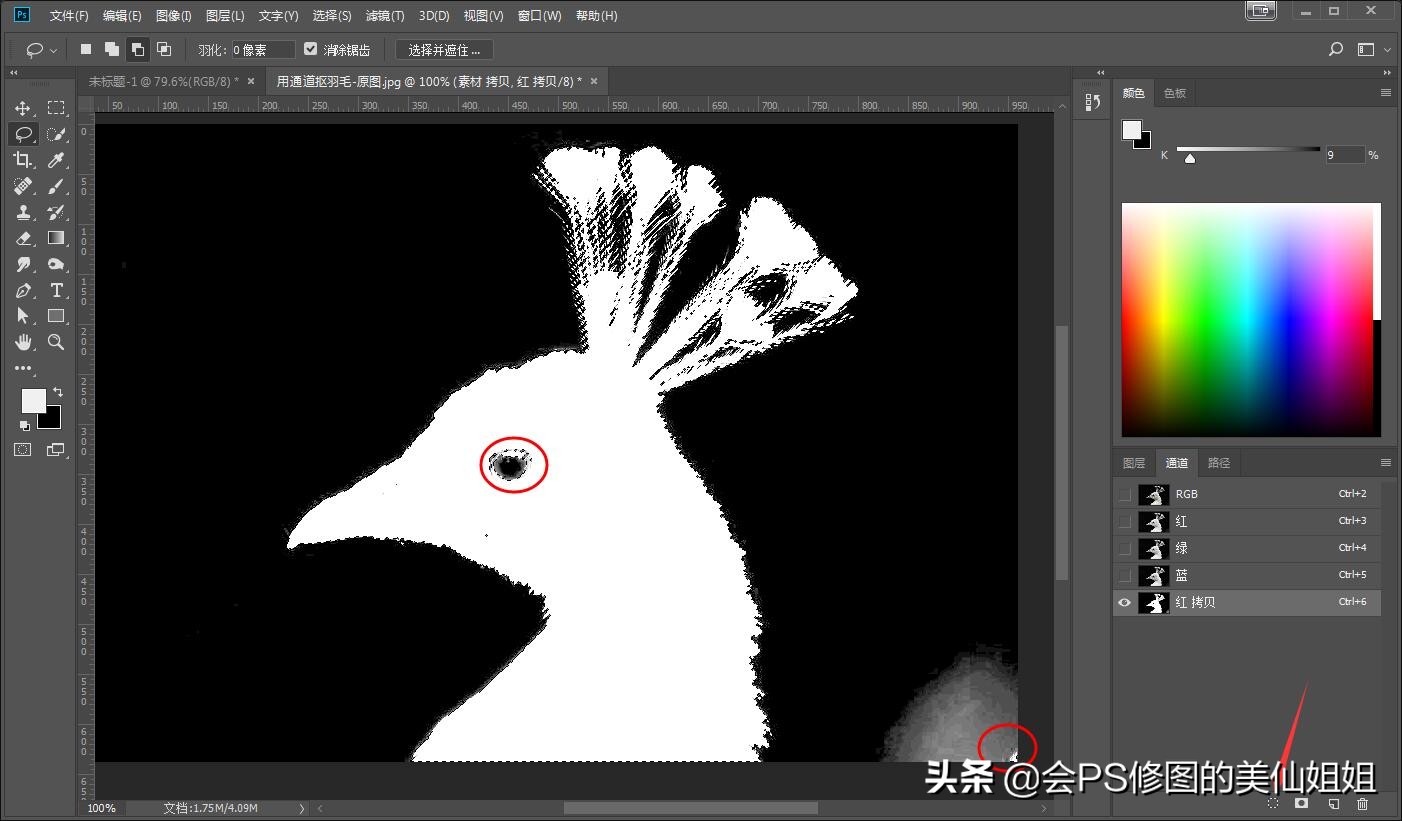Open the channels panel options menu
Screen dimensions: 1402x821
1385,463
